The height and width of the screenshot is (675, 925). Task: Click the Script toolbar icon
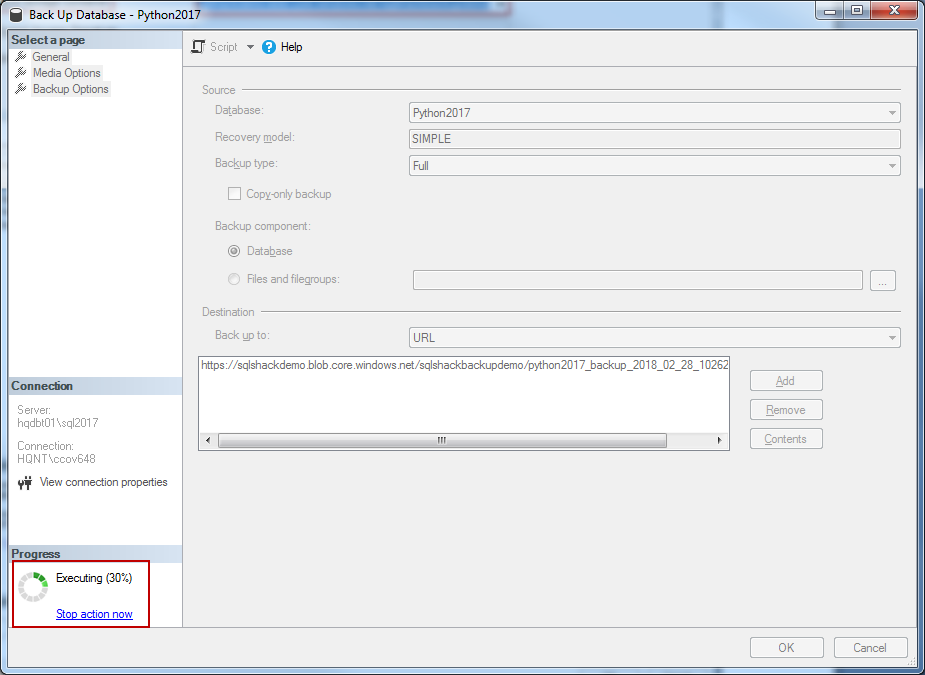(x=198, y=47)
